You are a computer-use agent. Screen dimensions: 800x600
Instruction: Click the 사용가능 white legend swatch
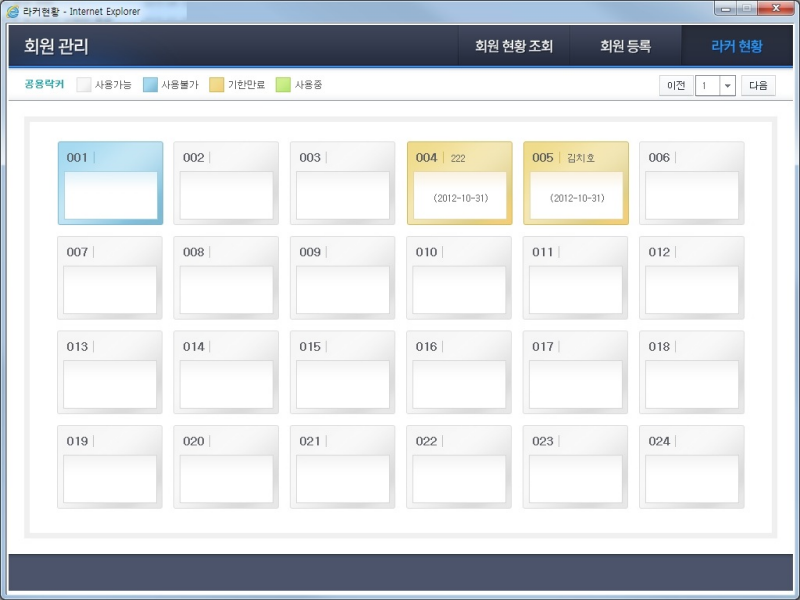point(84,85)
